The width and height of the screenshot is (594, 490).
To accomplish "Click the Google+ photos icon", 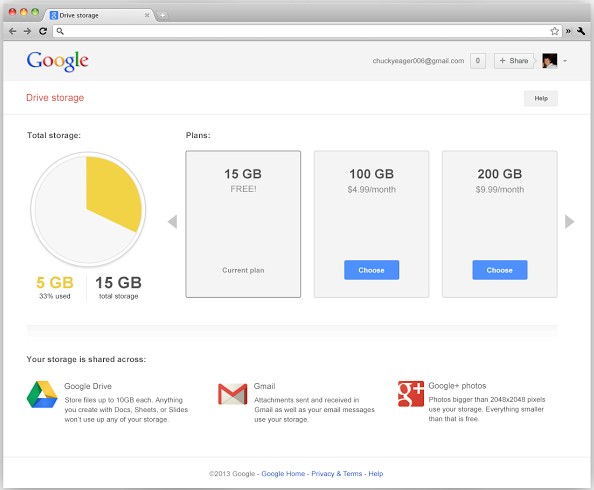I will 411,394.
